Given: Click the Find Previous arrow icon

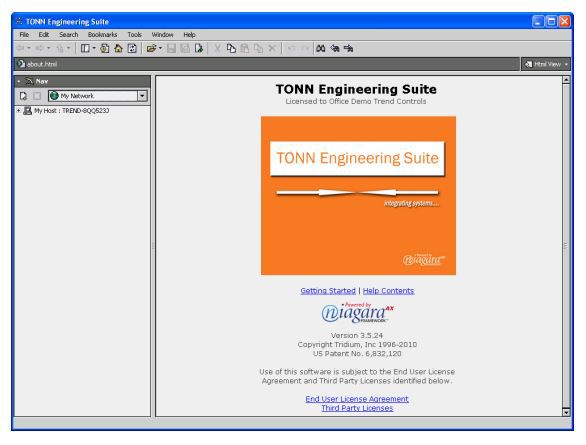Looking at the screenshot, I should pos(335,48).
